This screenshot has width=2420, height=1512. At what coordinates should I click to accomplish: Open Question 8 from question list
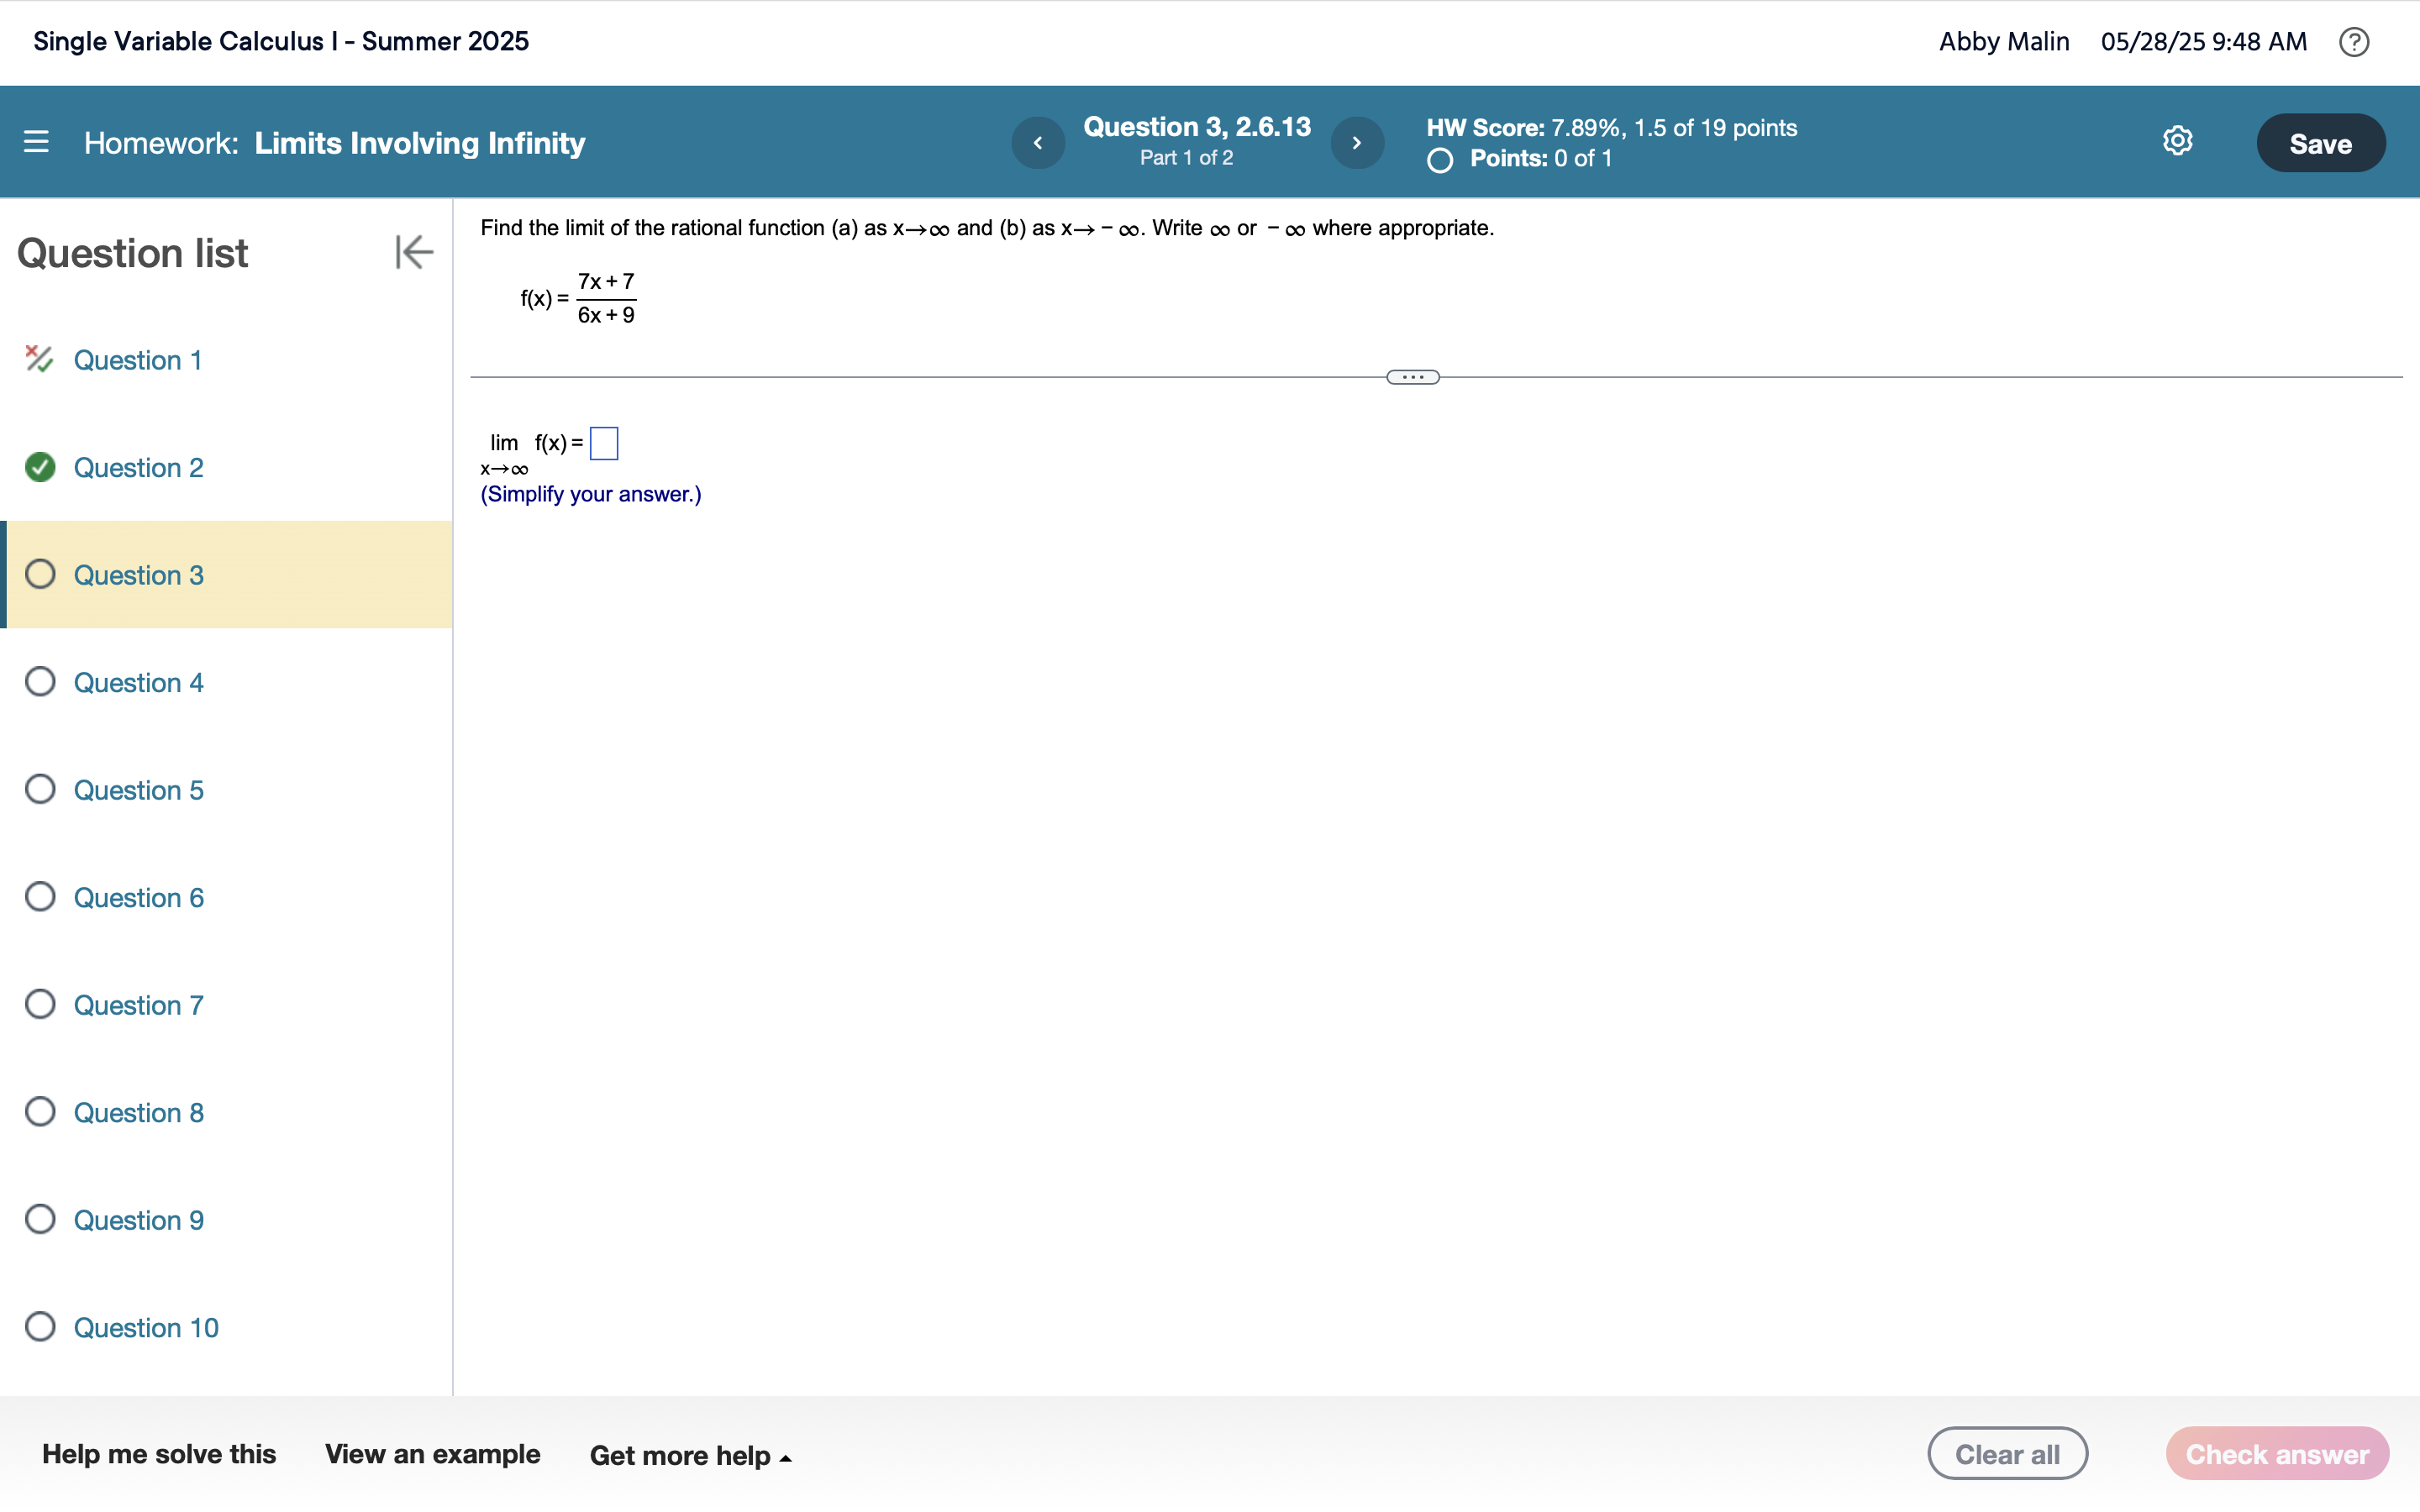tap(138, 1112)
